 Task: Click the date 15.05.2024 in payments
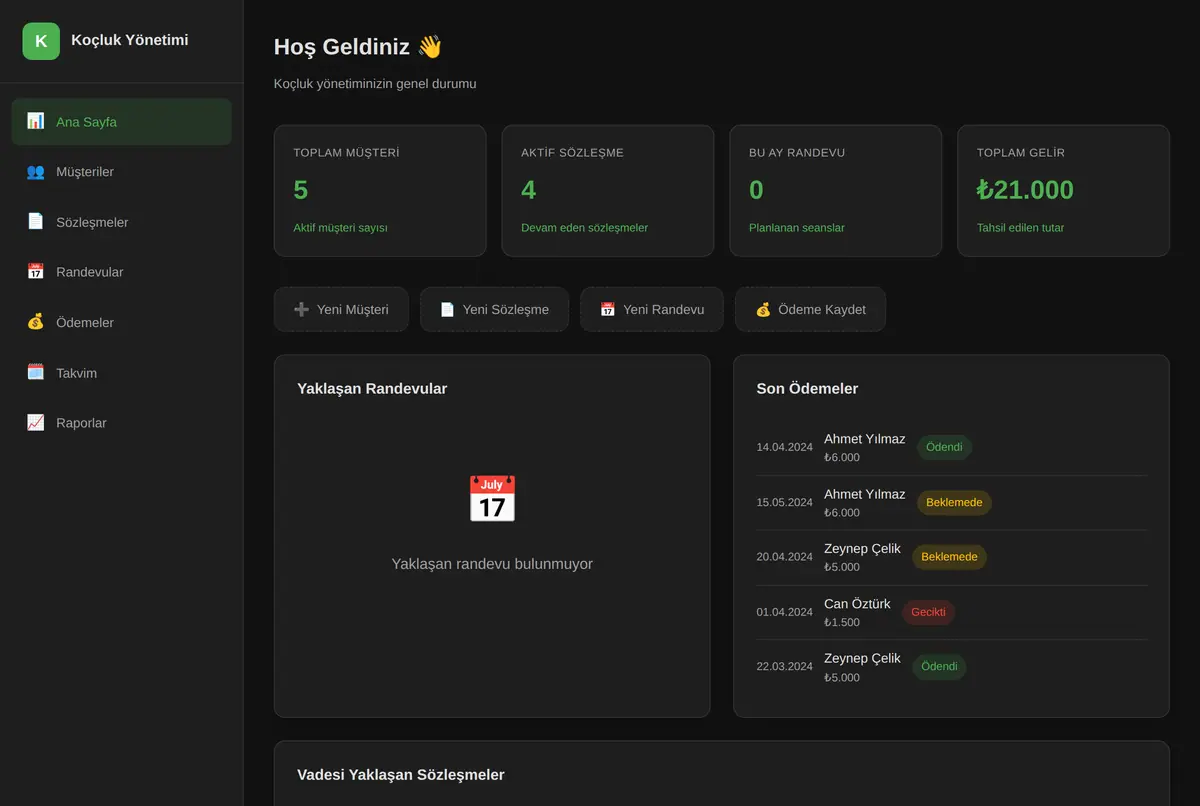(x=785, y=502)
